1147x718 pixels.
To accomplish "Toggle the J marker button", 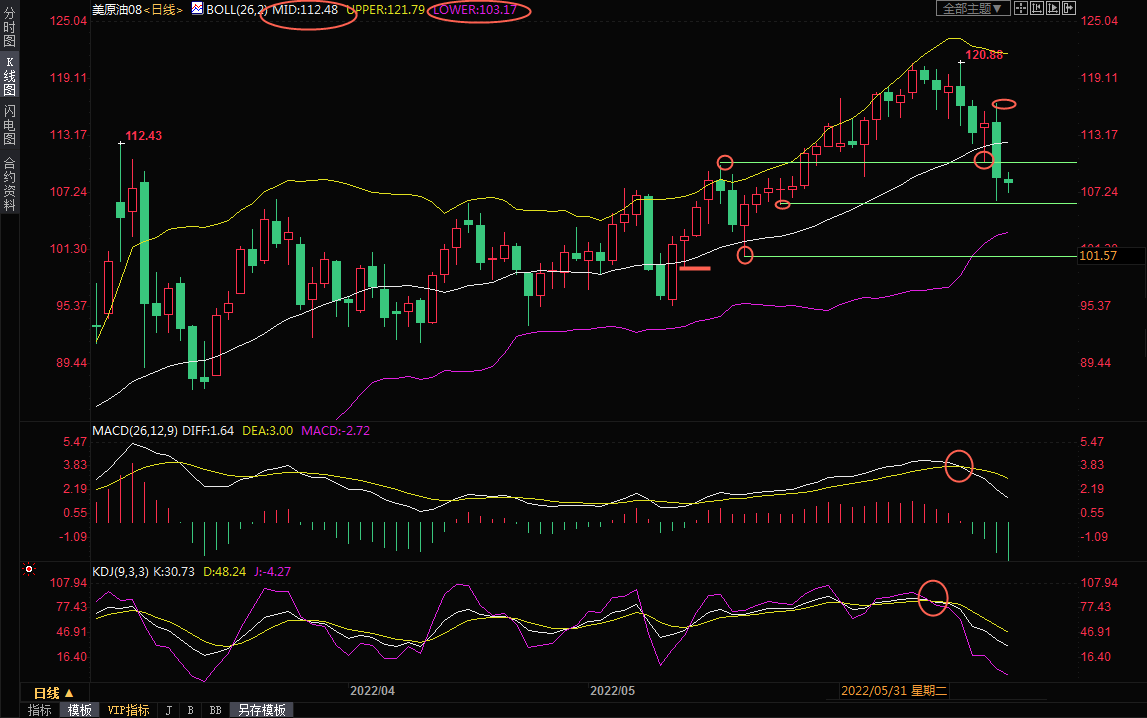I will [168, 710].
